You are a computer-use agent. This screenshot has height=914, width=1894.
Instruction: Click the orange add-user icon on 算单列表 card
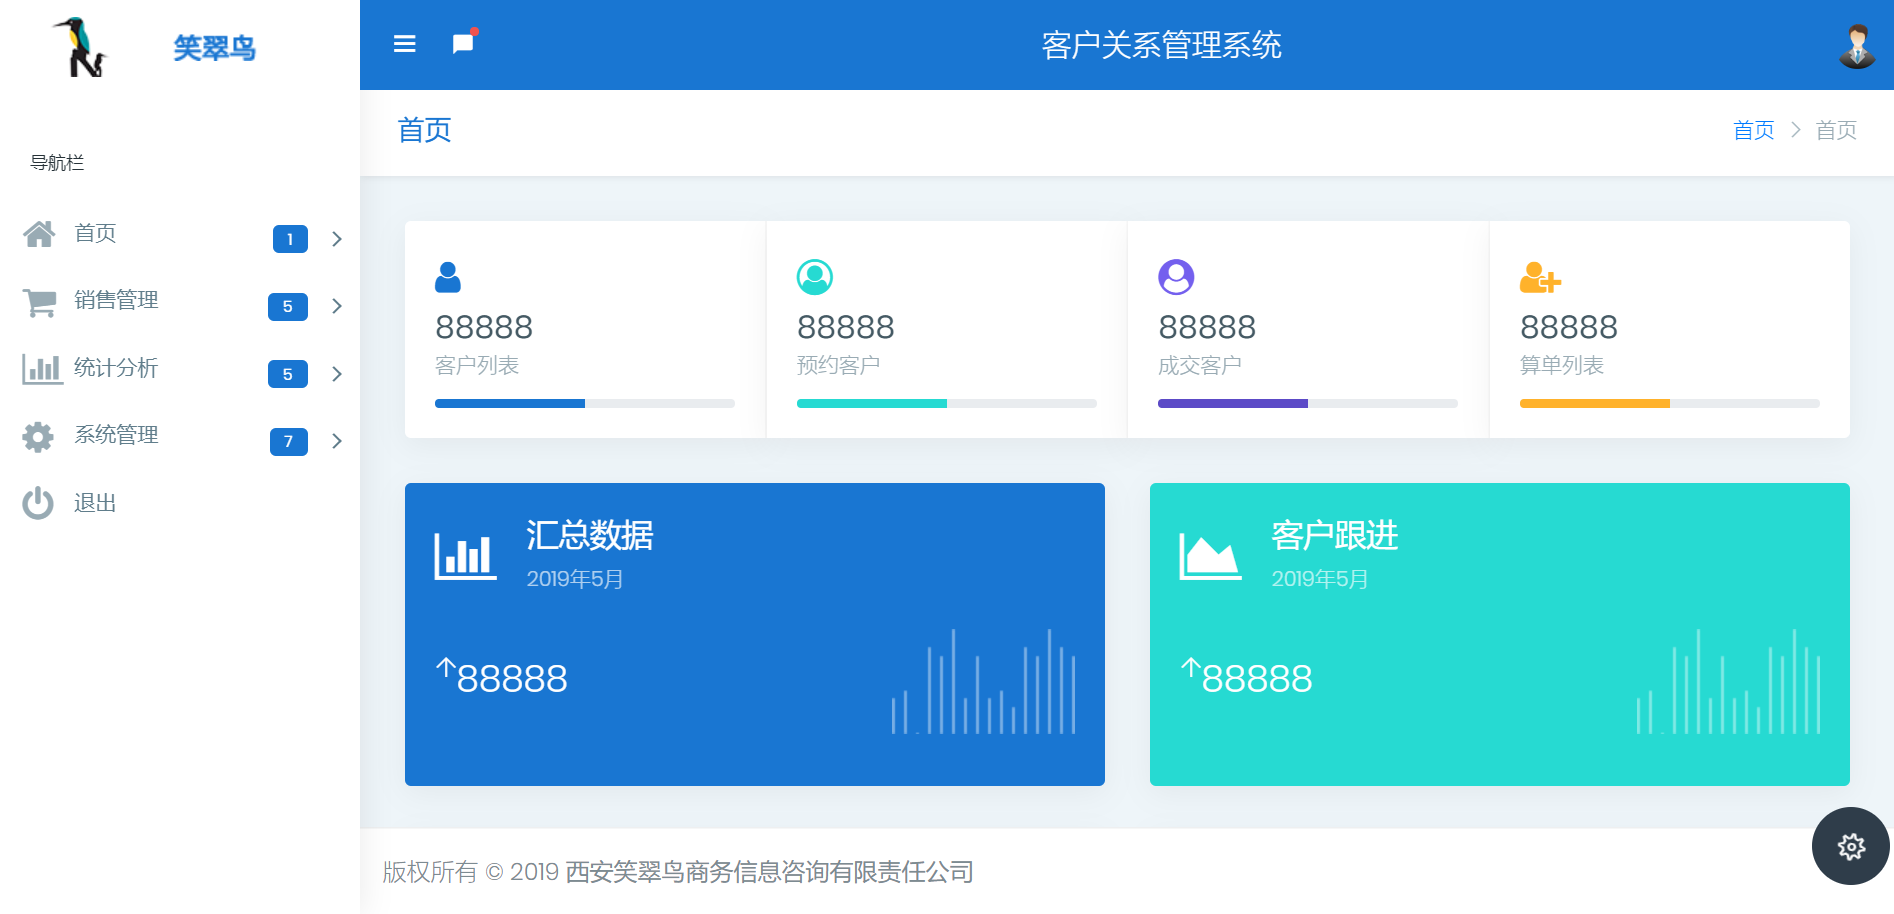click(x=1540, y=277)
